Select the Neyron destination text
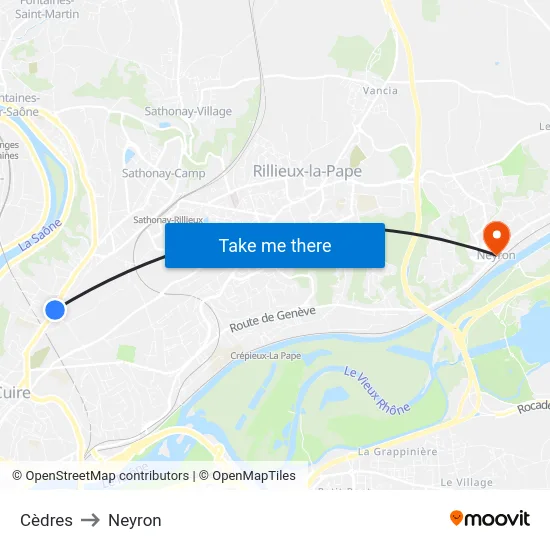Screen dimensions: 550x550 tap(135, 521)
